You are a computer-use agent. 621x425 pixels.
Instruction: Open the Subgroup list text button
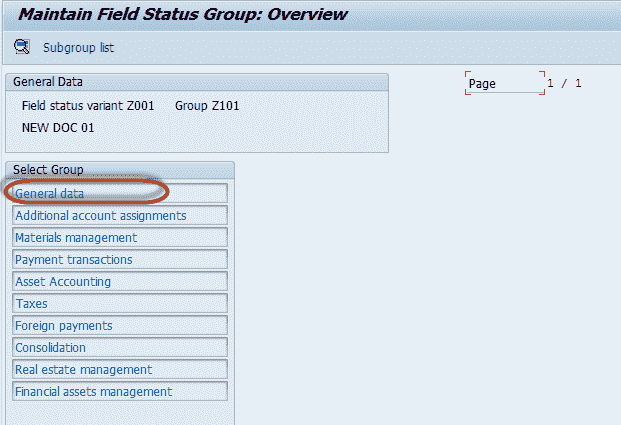click(x=78, y=48)
